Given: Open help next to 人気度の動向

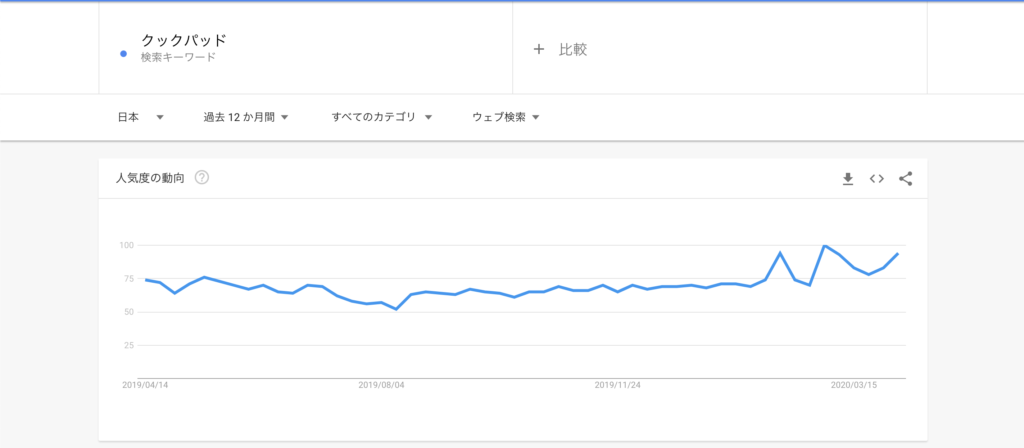Looking at the screenshot, I should point(202,178).
